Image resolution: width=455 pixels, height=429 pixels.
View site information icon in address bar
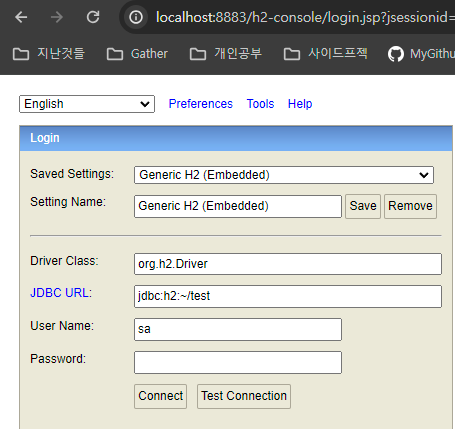click(x=136, y=17)
